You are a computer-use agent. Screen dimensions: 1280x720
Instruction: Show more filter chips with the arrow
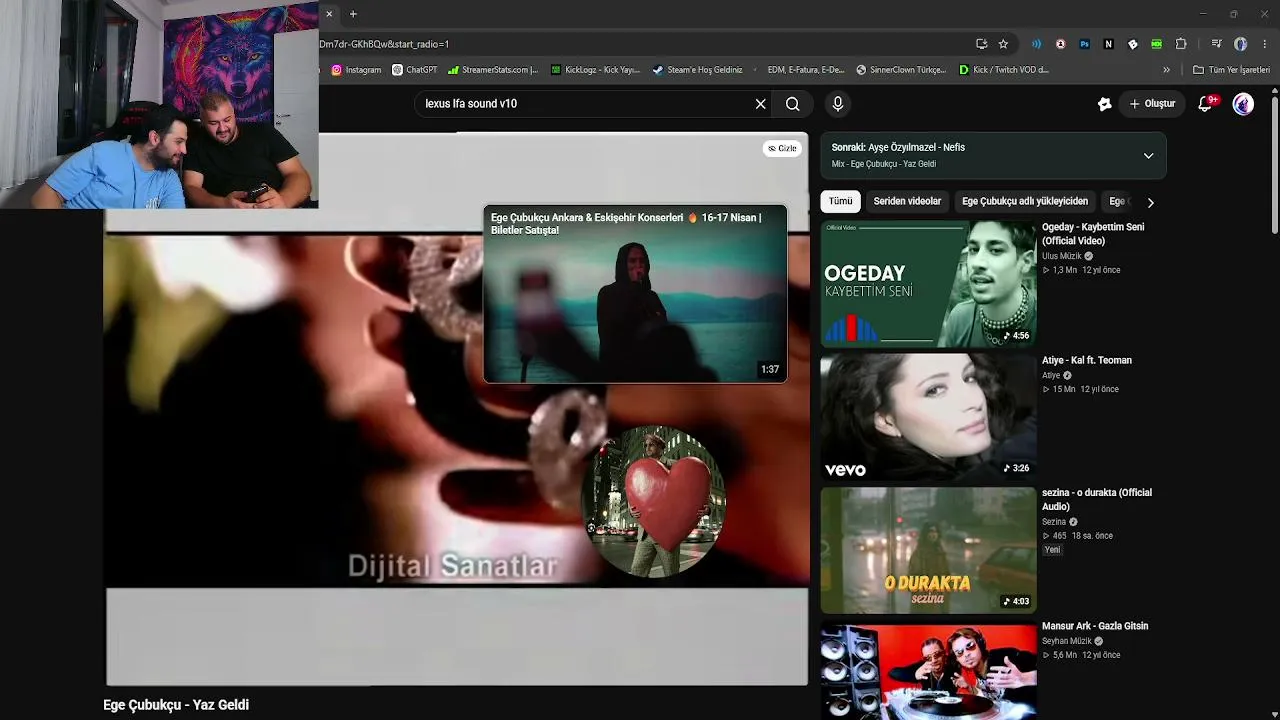[x=1150, y=202]
